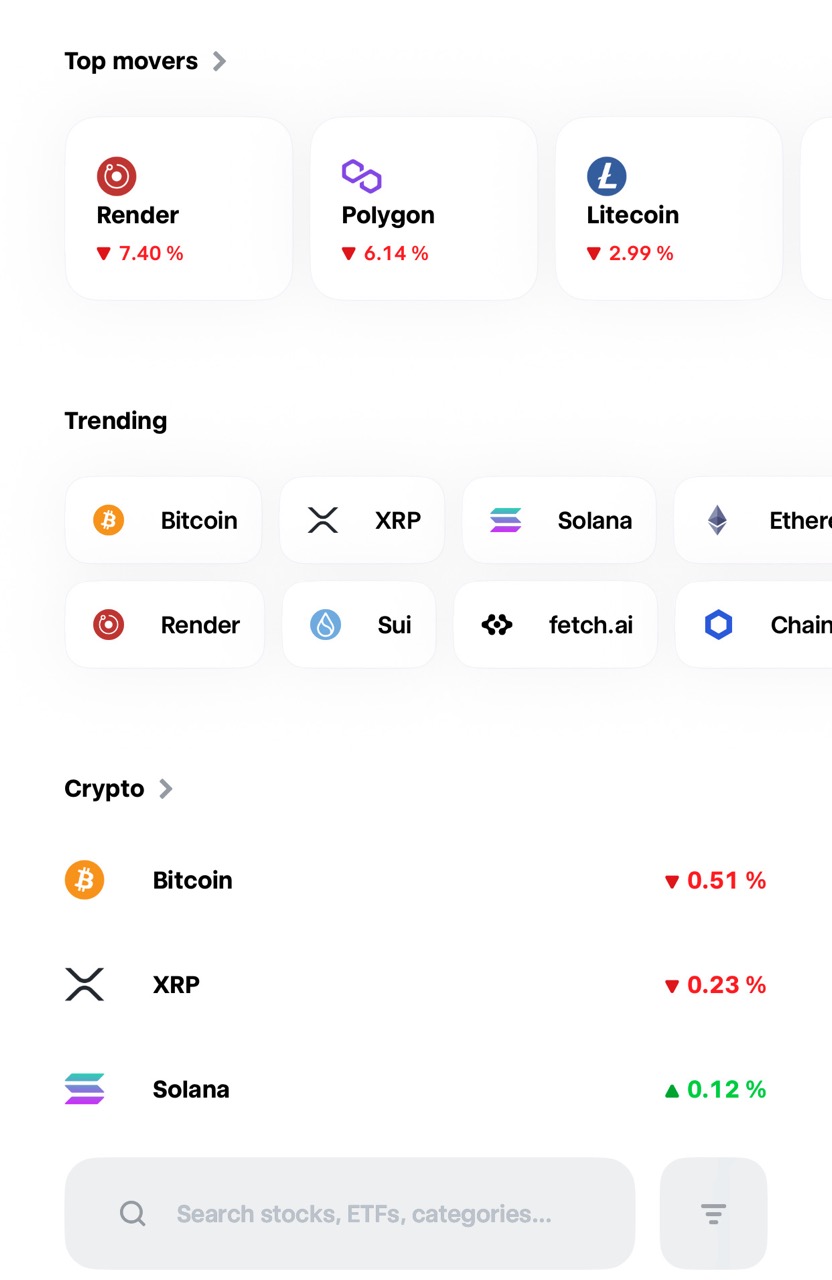Expand the Crypto section chevron
Image resolution: width=832 pixels, height=1280 pixels.
[166, 788]
